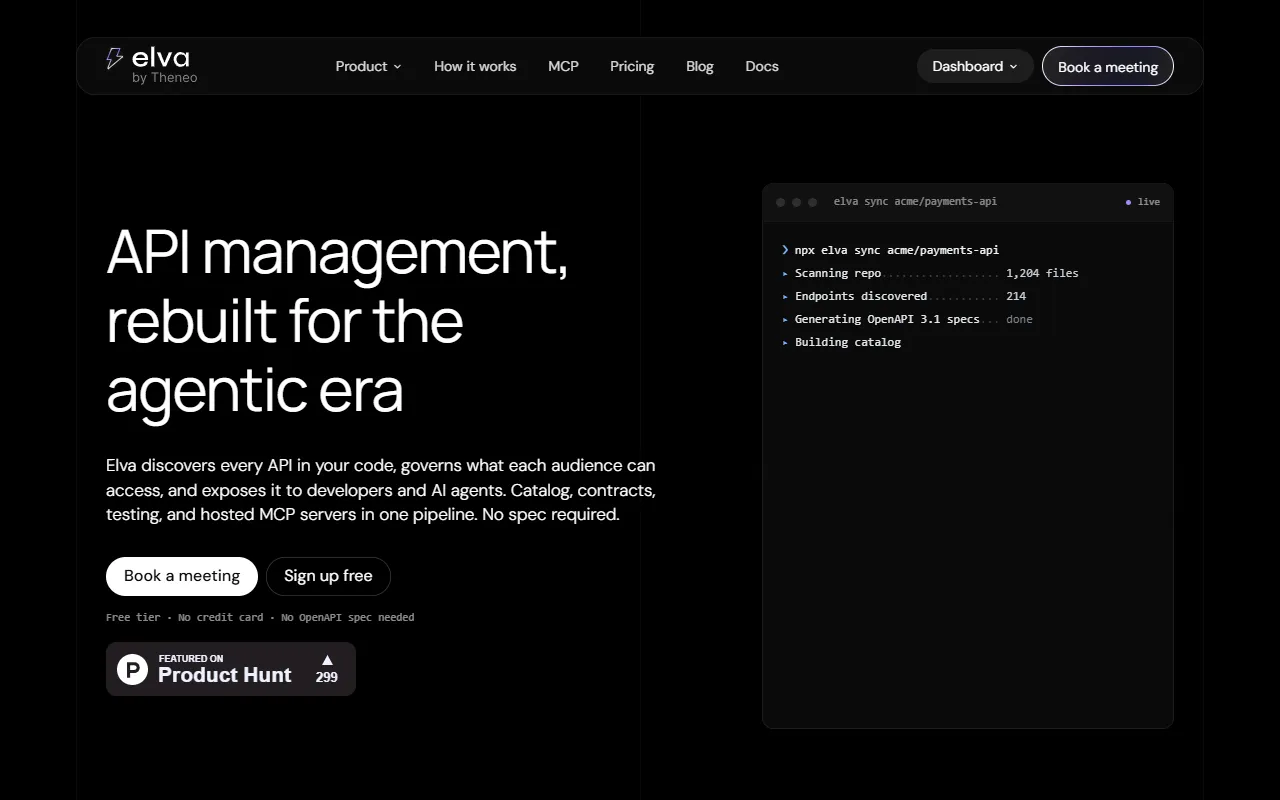
Task: Click the 'Building catalog' terminal line
Action: 842,342
